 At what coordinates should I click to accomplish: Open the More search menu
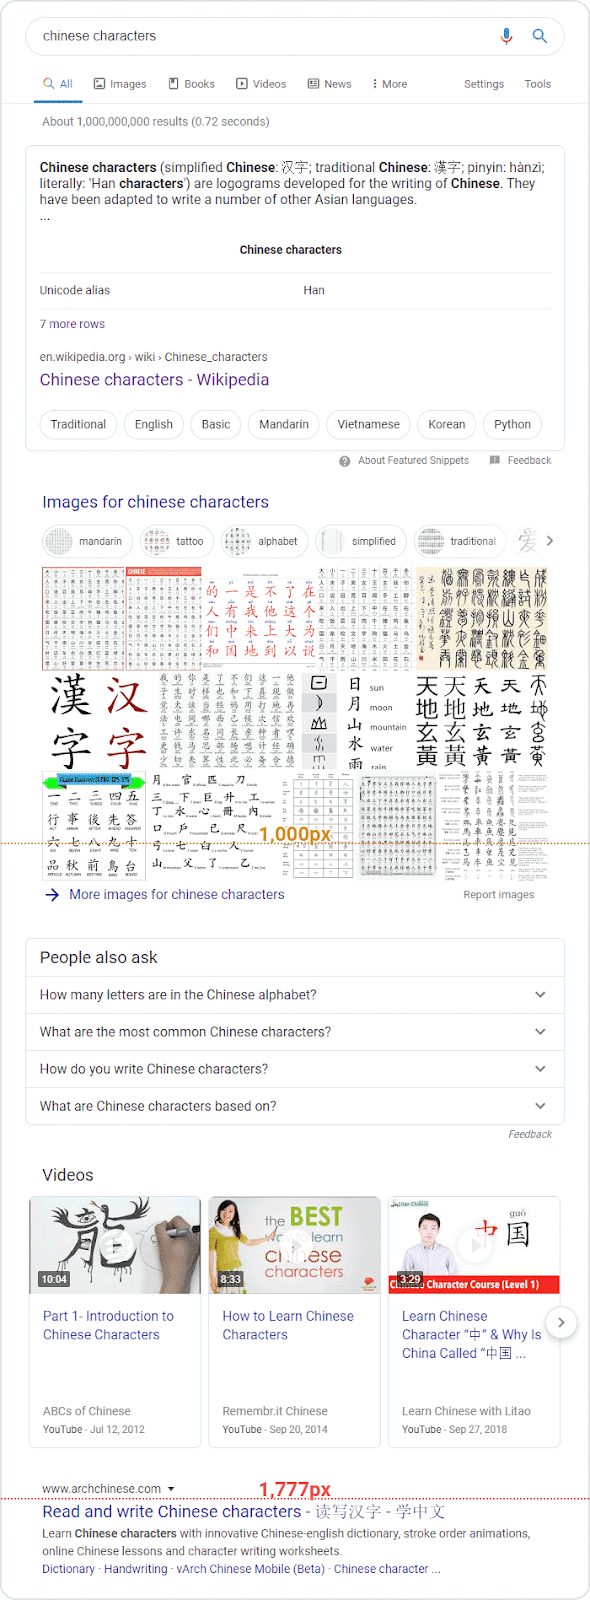point(389,84)
